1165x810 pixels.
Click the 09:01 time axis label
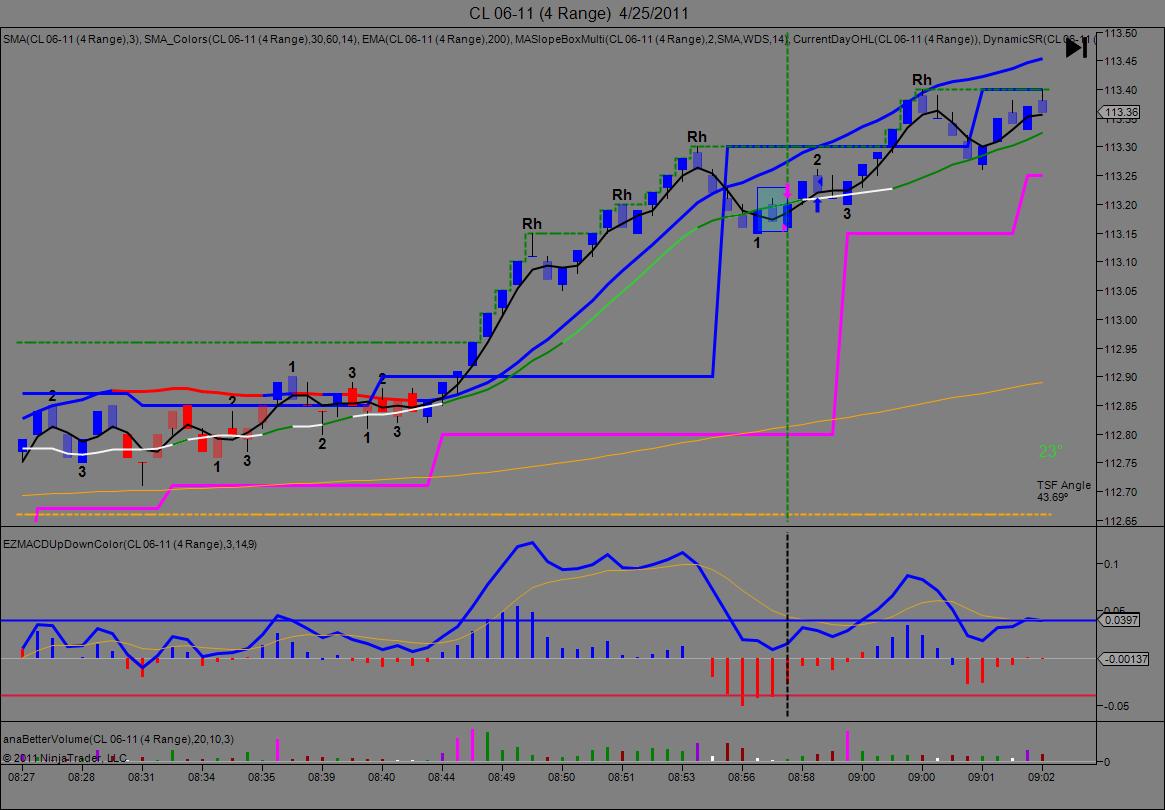click(981, 777)
